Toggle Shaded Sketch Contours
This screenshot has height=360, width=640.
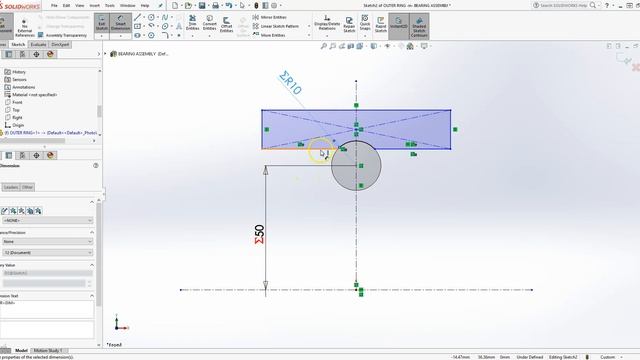click(419, 27)
